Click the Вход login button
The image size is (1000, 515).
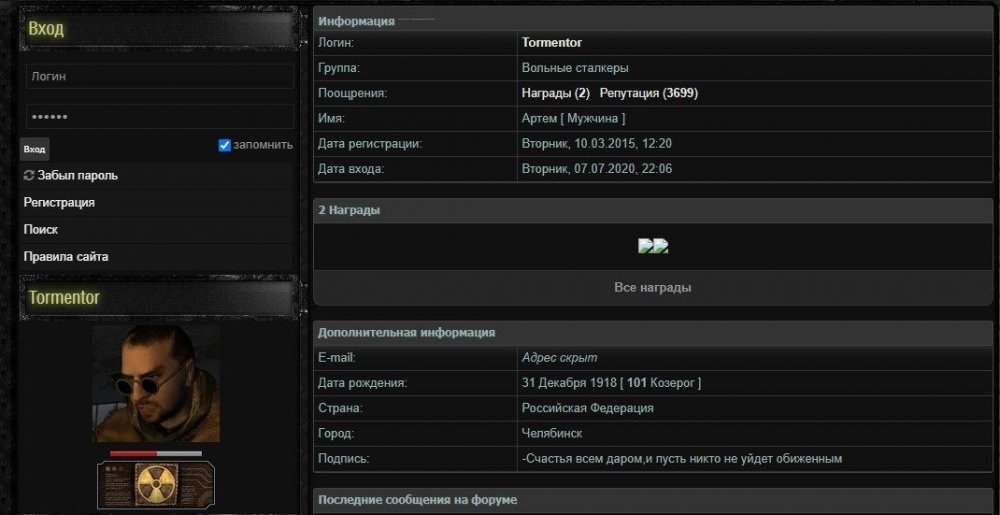click(x=34, y=149)
